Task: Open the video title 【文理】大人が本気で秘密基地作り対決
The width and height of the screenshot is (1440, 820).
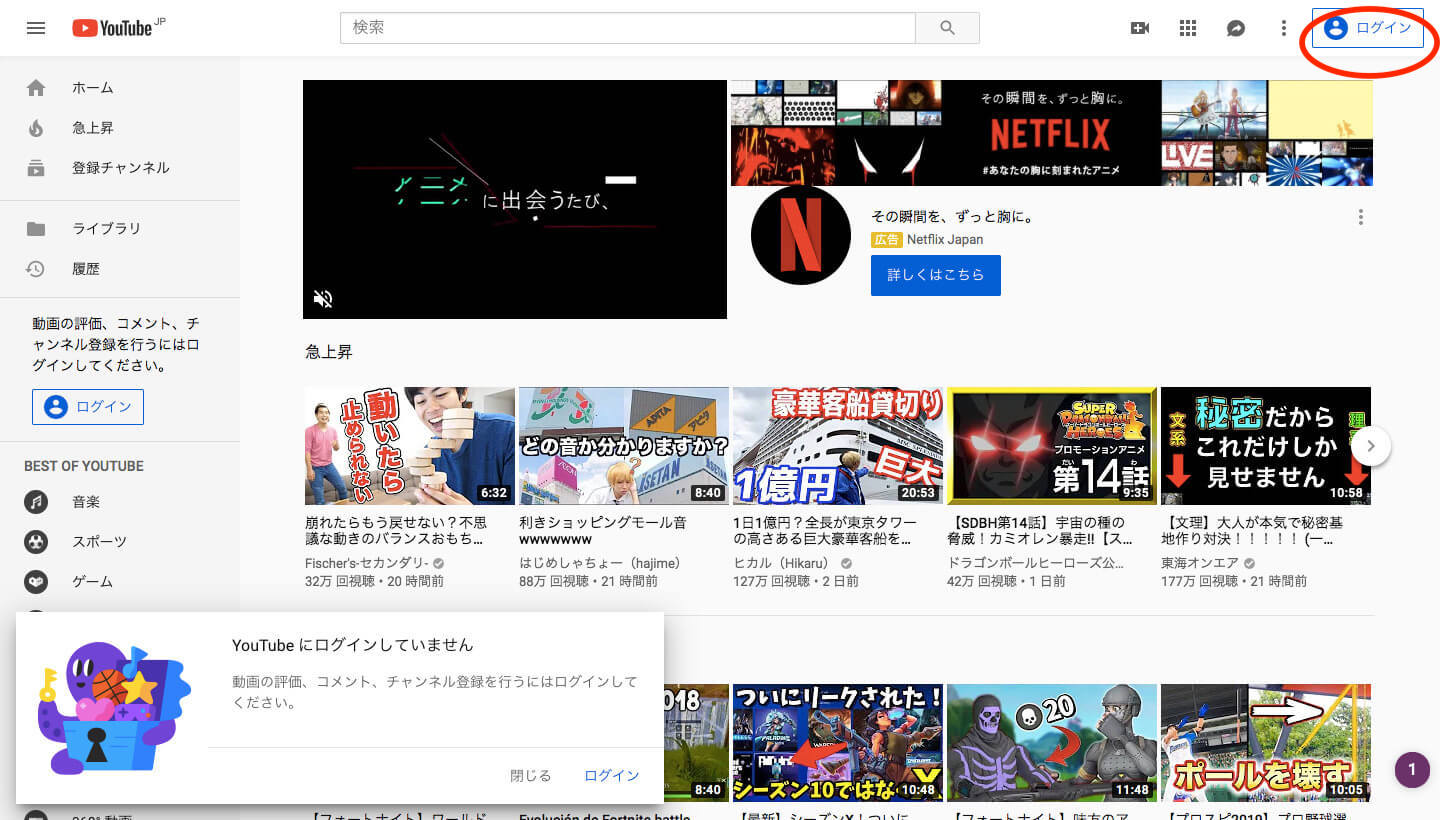Action: point(1254,531)
